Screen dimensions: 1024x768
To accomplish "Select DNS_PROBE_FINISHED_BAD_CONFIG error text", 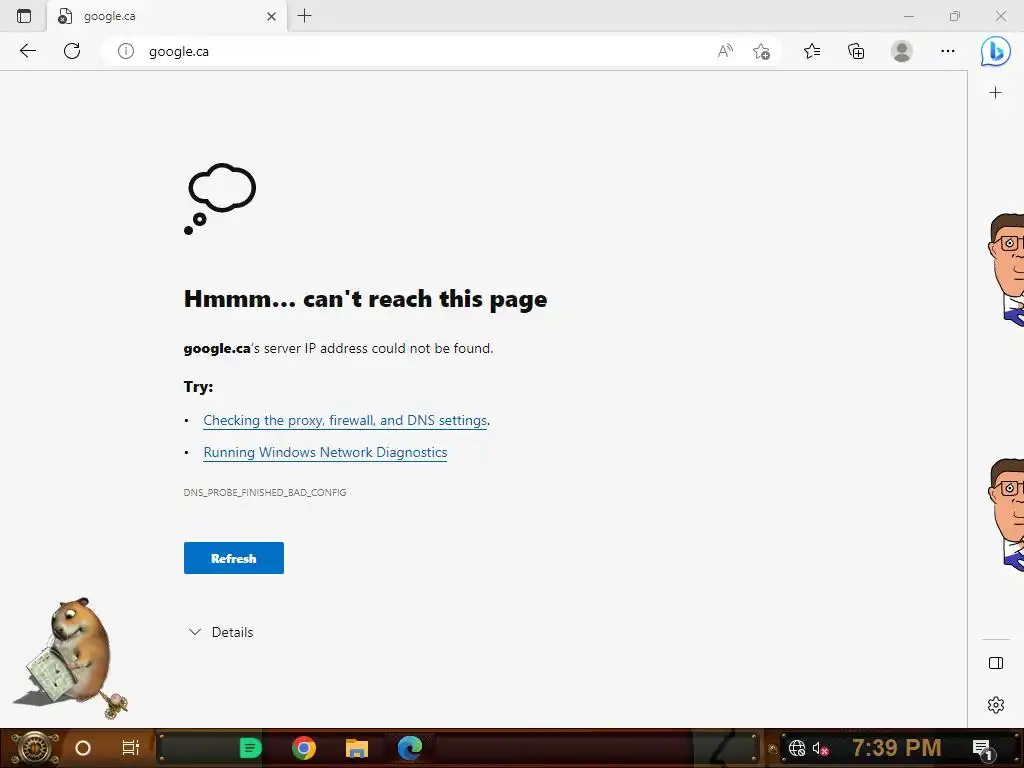I will pyautogui.click(x=264, y=492).
